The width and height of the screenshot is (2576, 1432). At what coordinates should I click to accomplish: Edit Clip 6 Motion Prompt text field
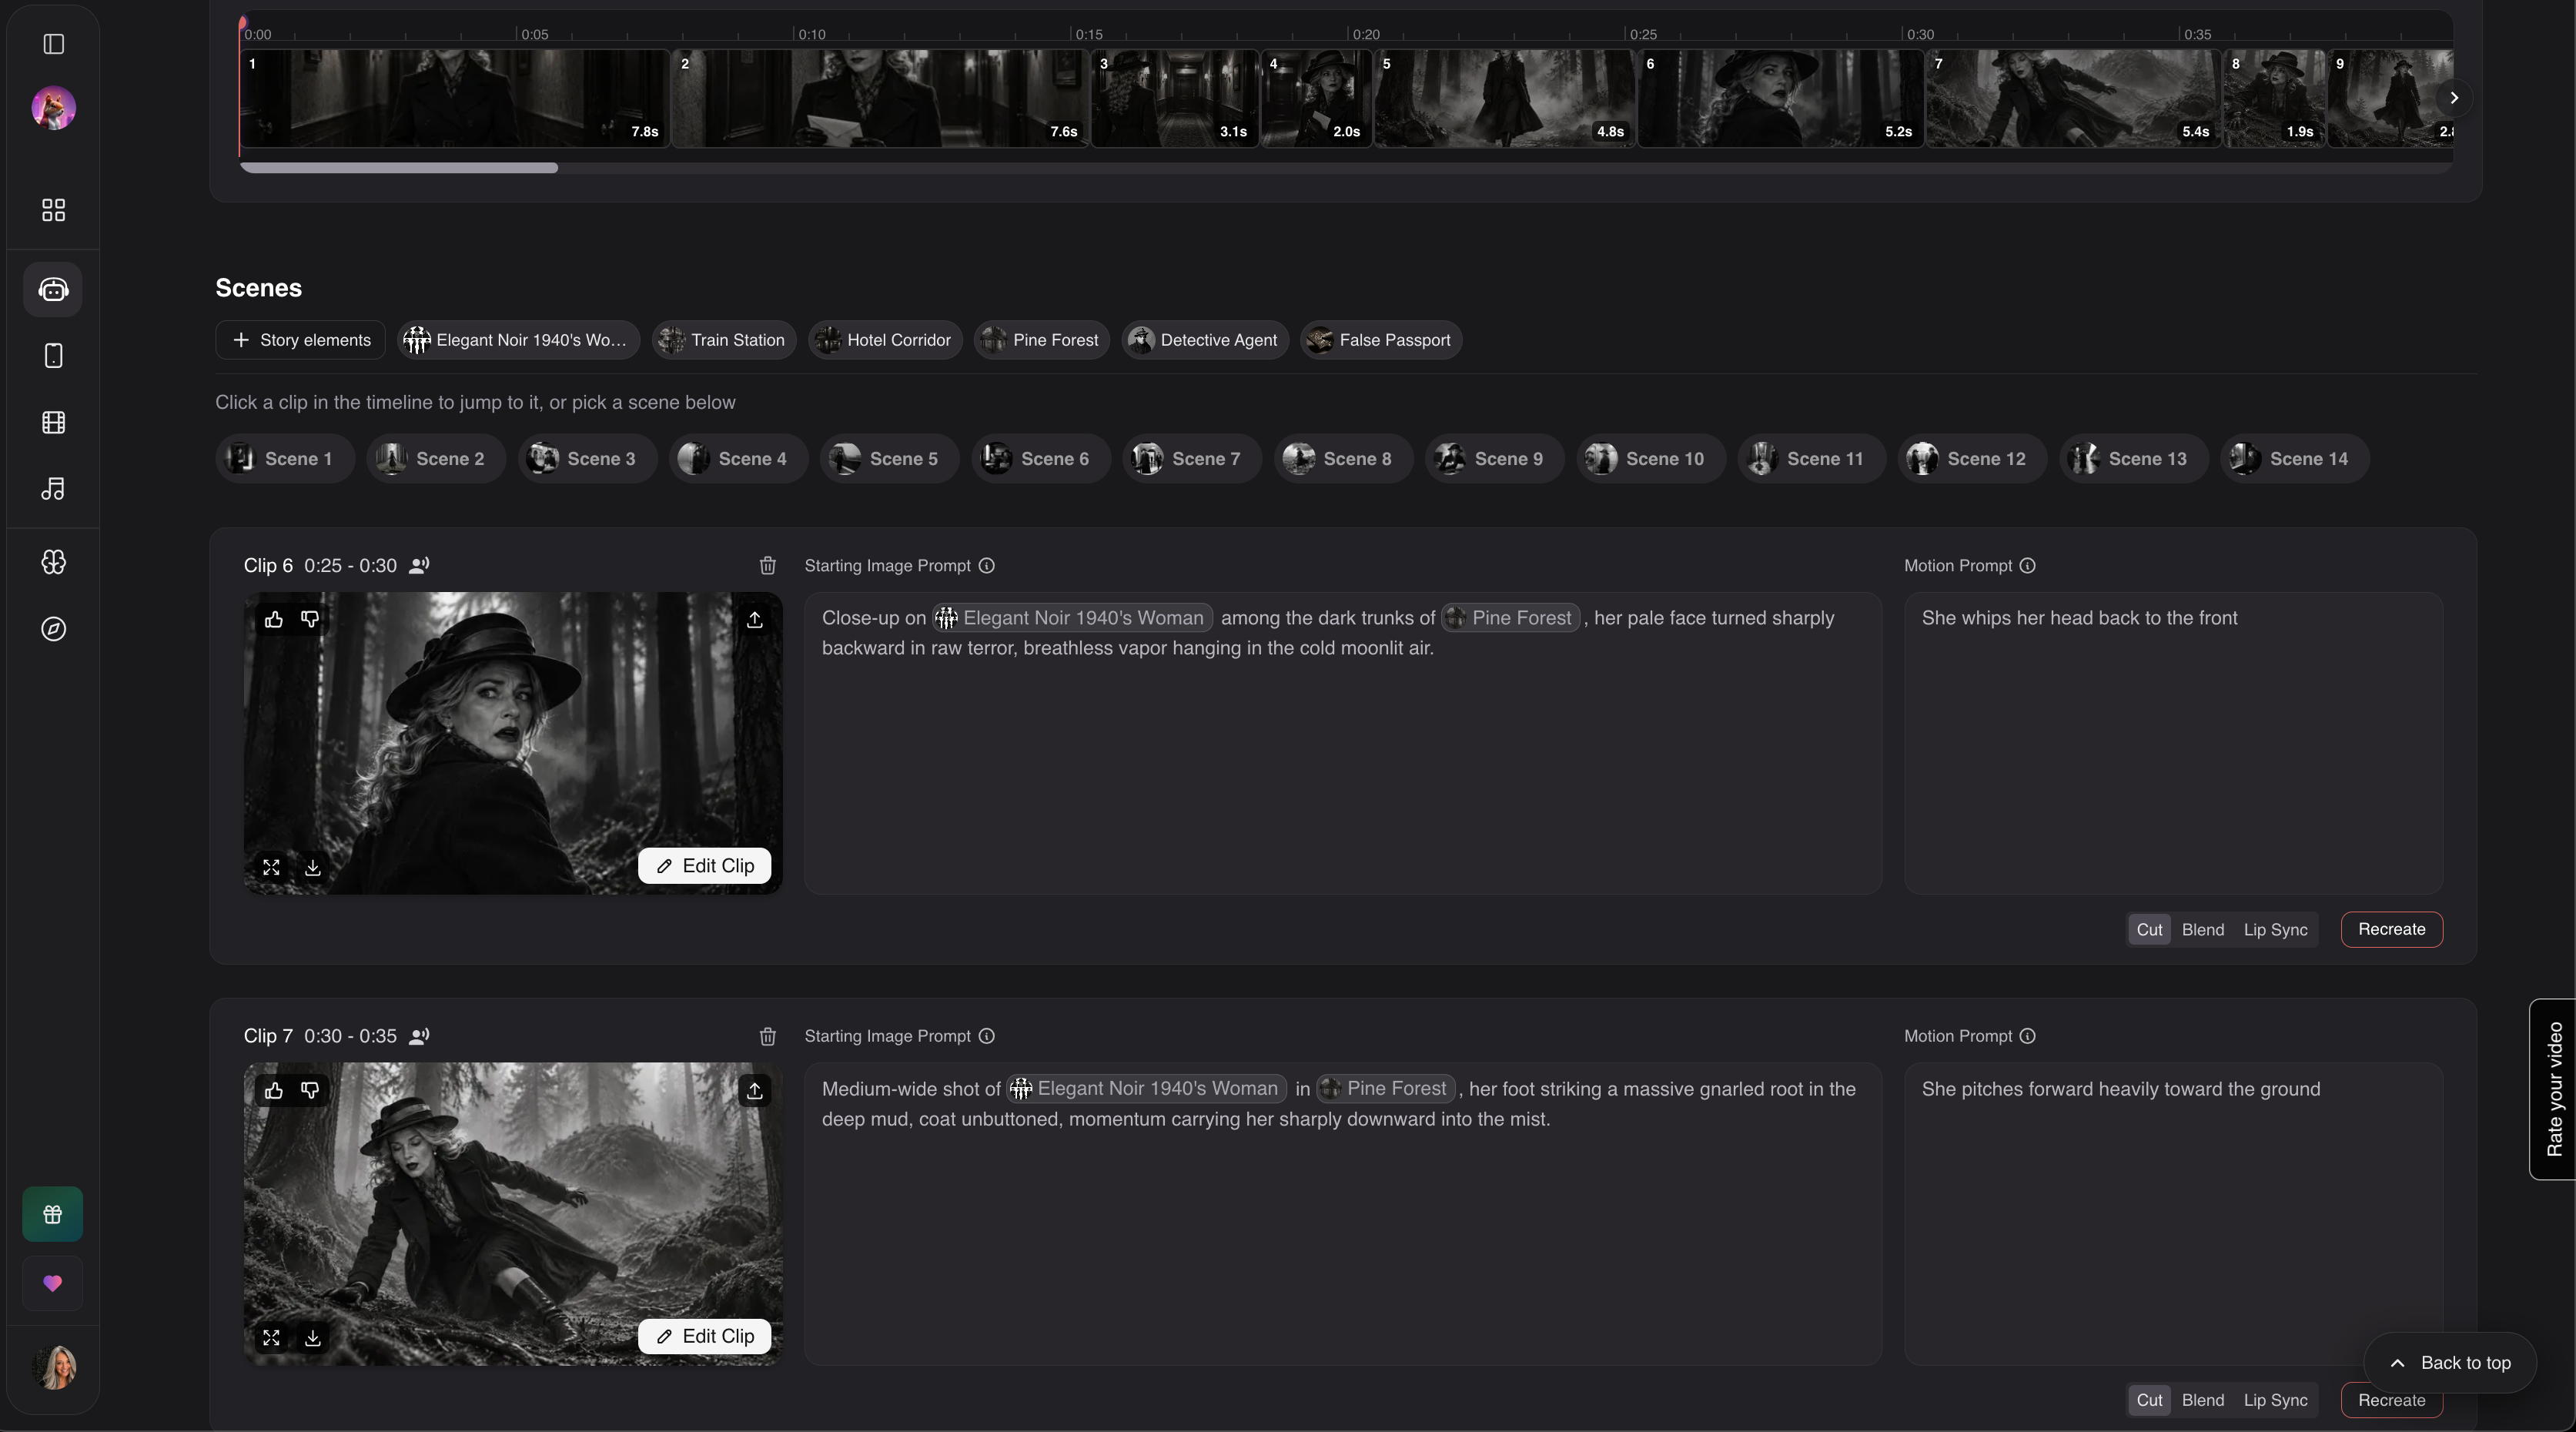2173,743
